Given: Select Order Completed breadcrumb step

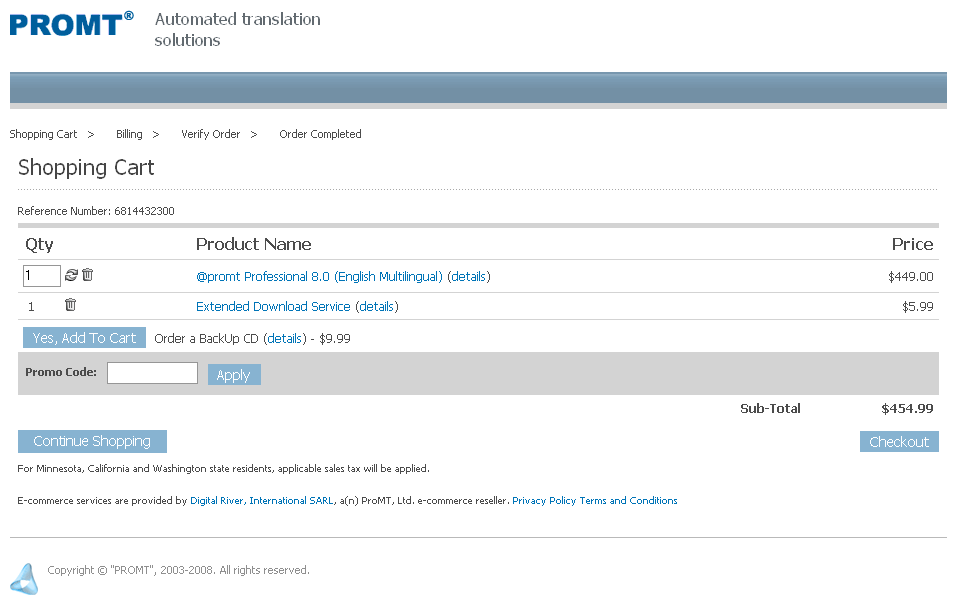Looking at the screenshot, I should click(x=320, y=134).
